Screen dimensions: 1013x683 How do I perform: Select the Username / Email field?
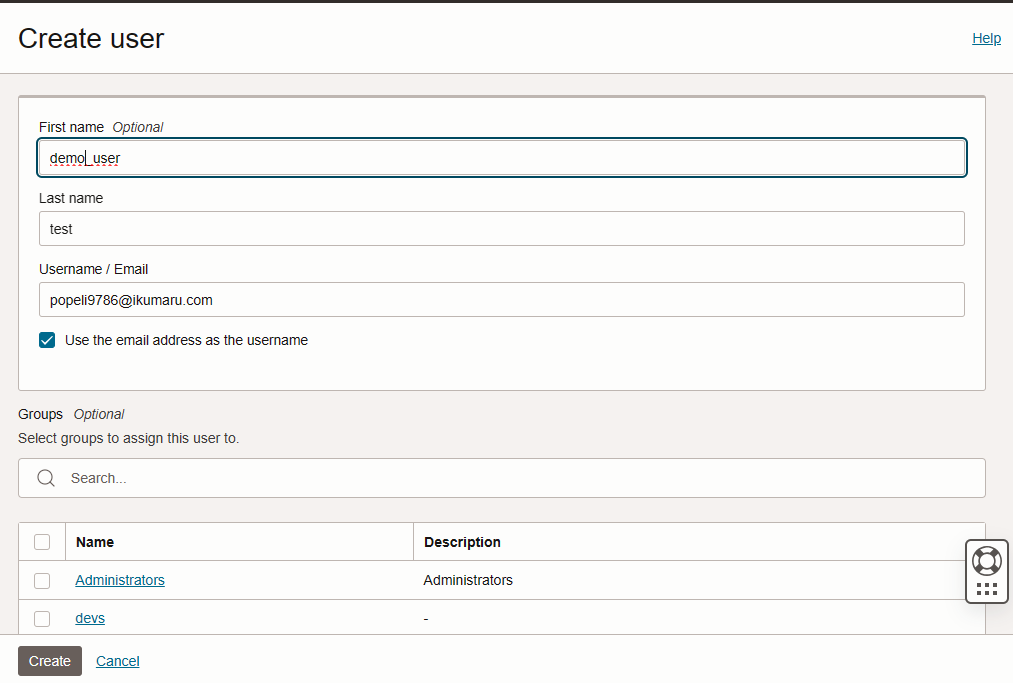tap(501, 300)
